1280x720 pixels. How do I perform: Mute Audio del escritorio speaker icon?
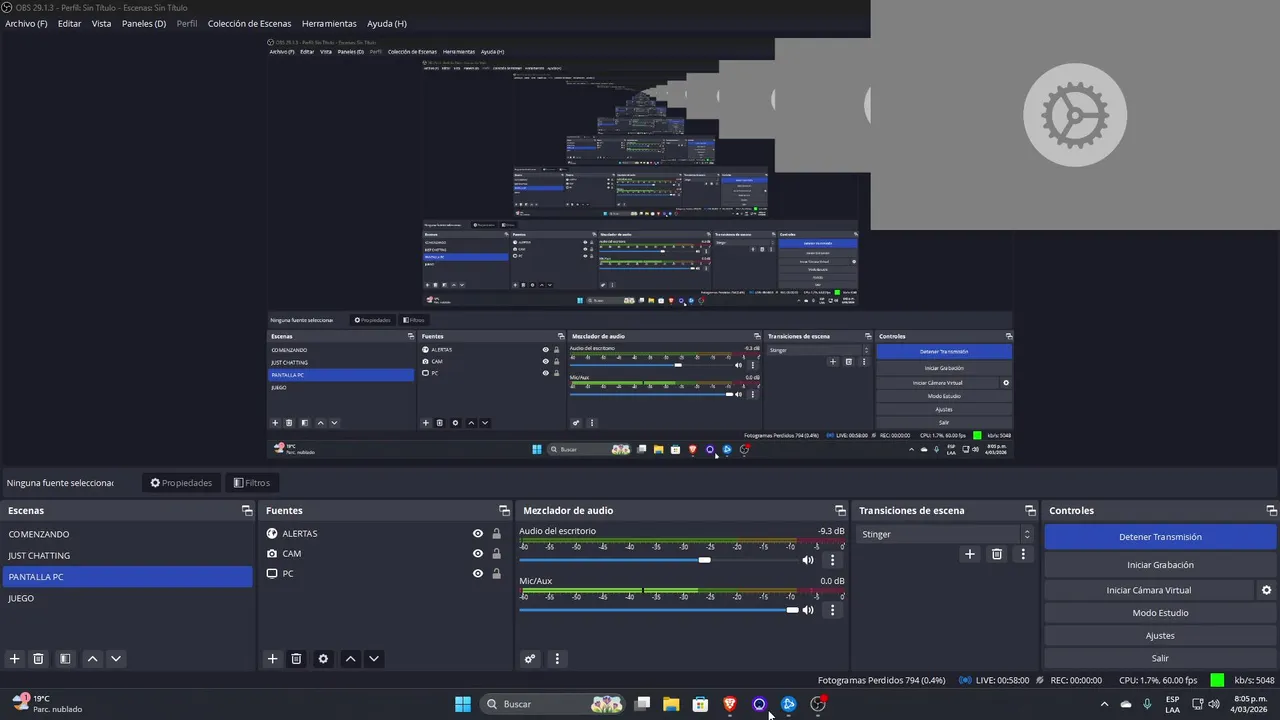pos(808,560)
